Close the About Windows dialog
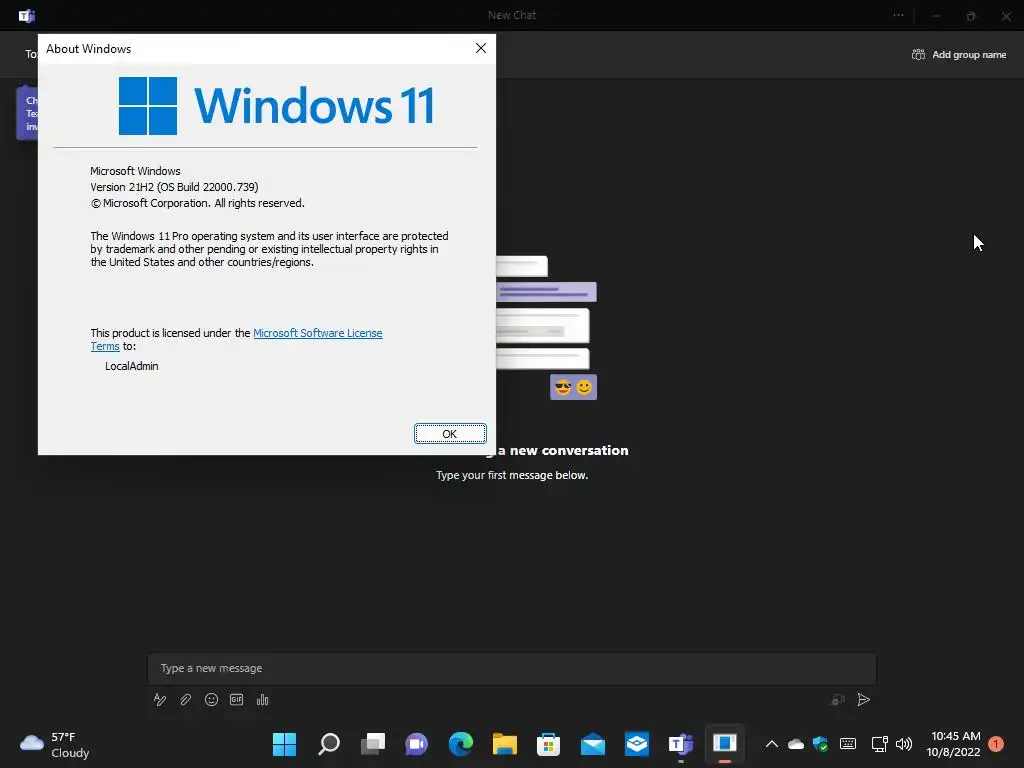 [481, 48]
